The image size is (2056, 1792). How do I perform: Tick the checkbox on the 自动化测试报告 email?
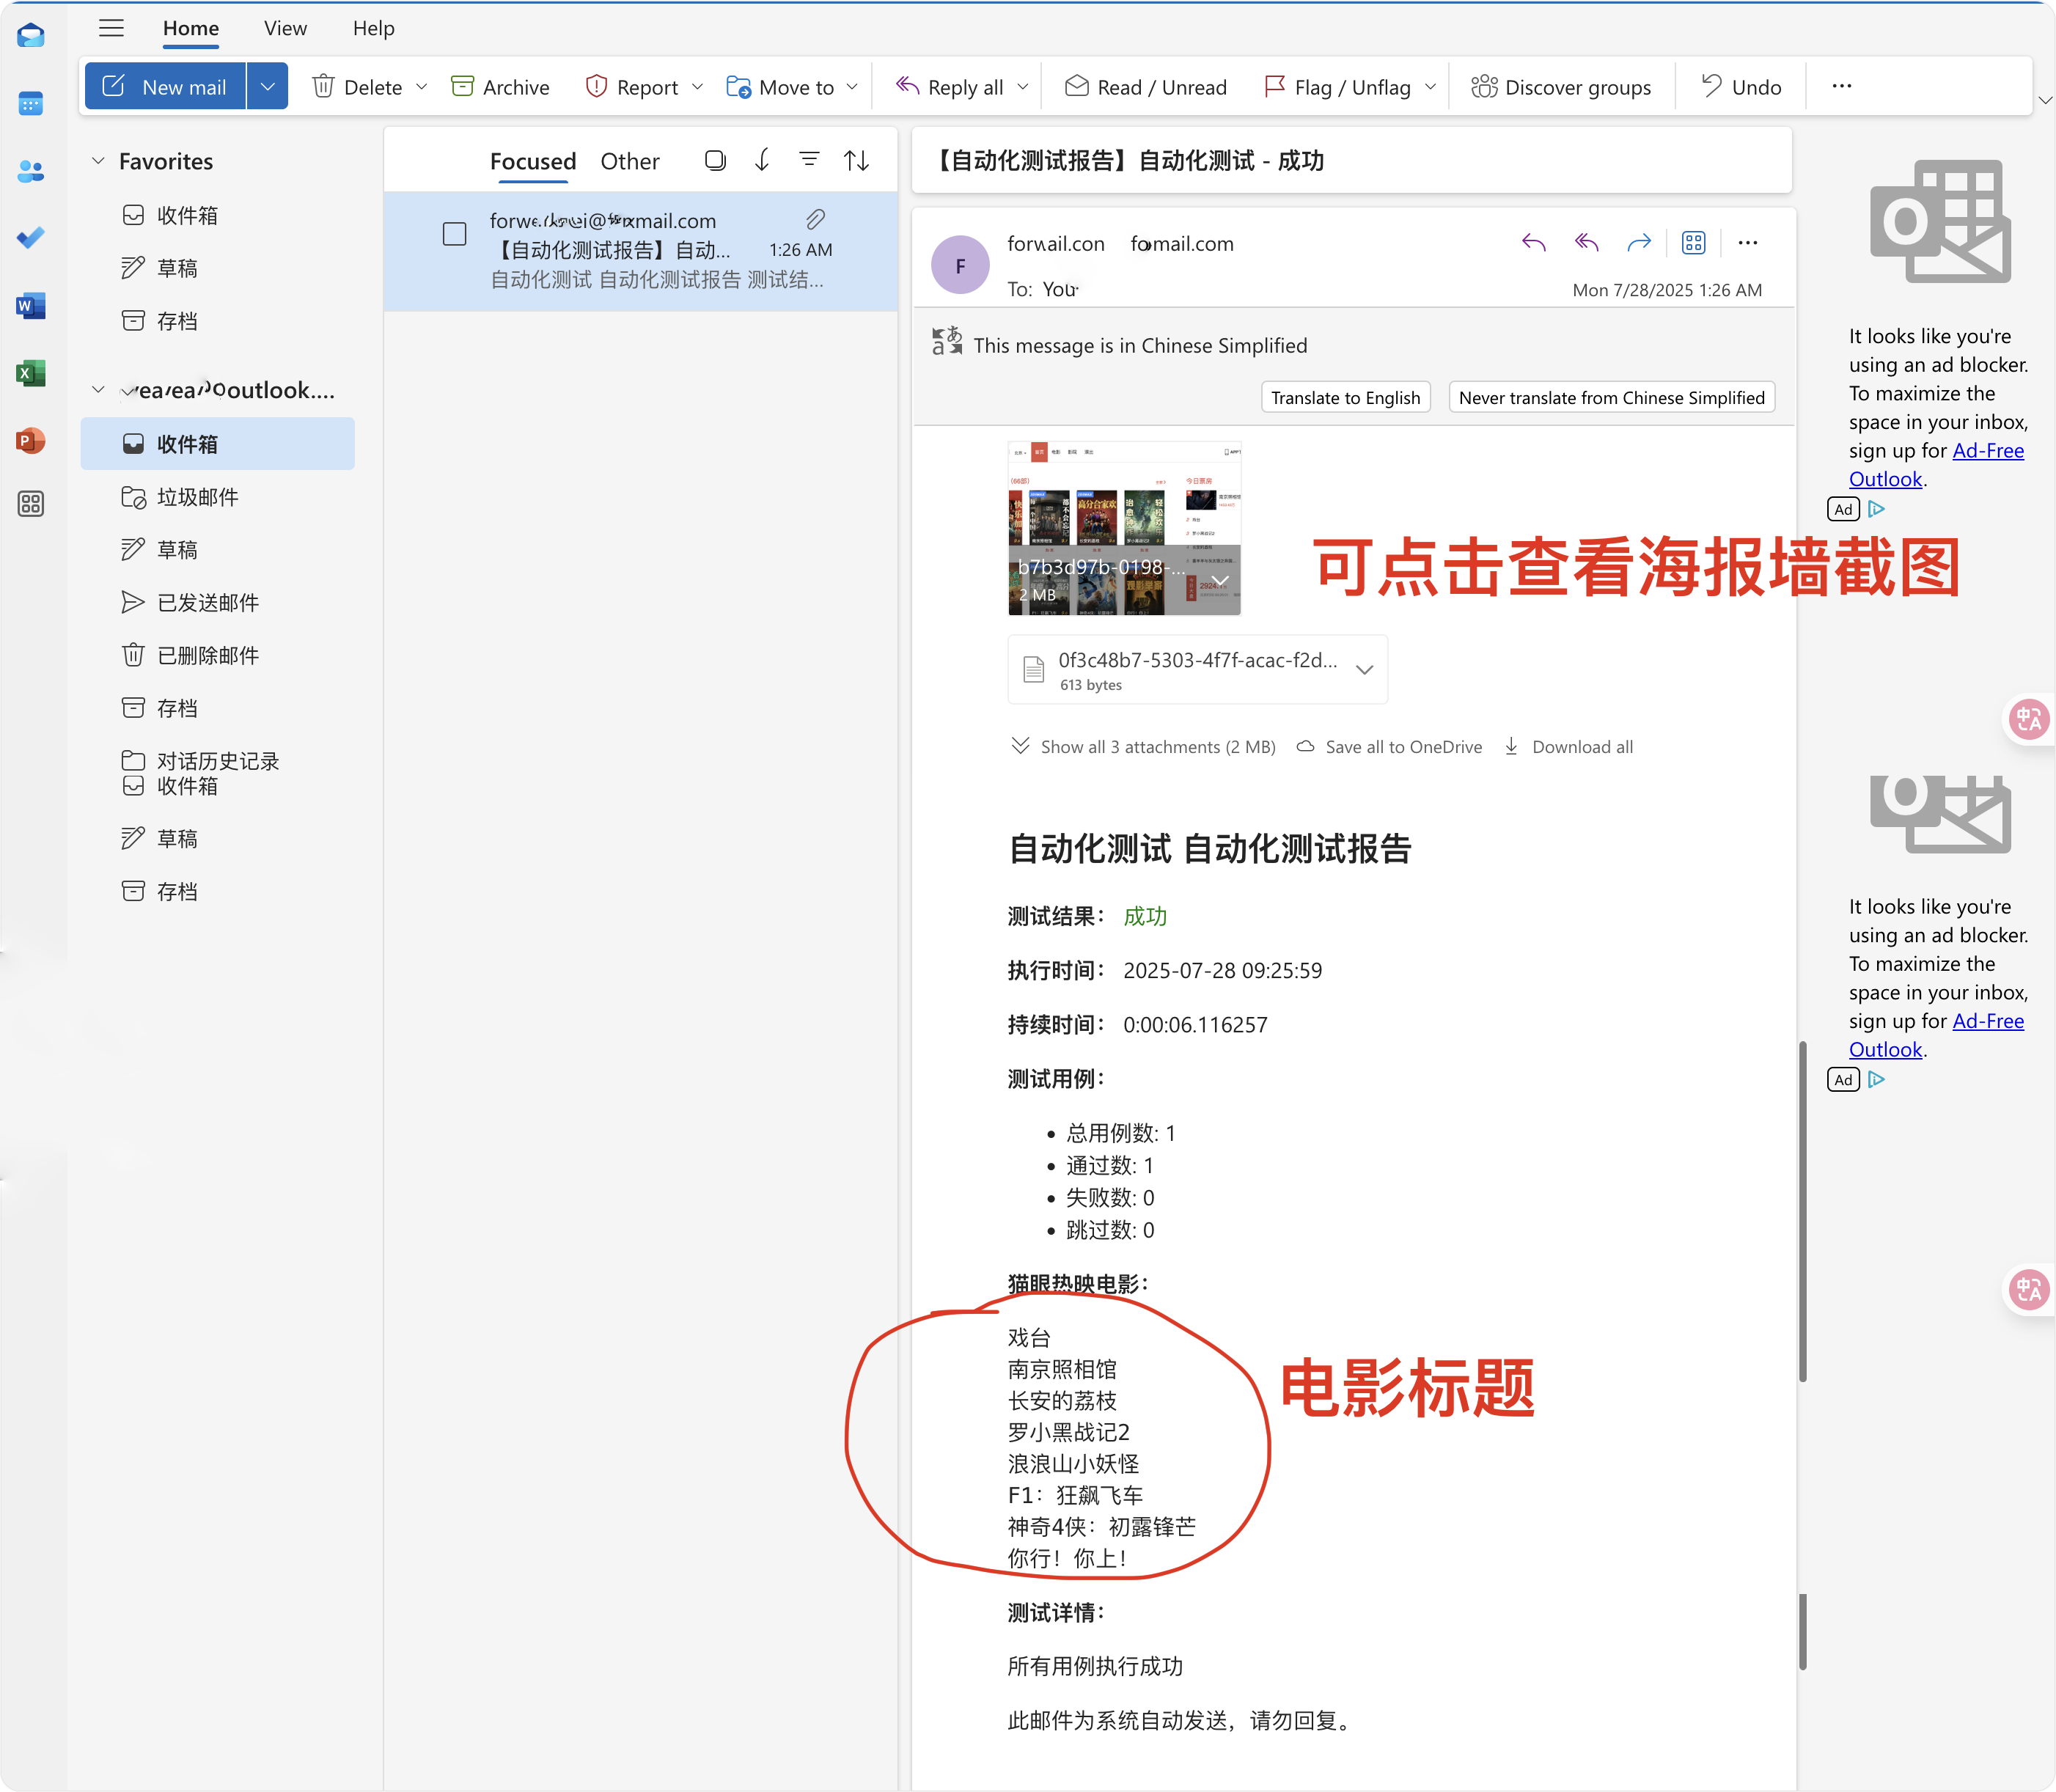(x=455, y=234)
